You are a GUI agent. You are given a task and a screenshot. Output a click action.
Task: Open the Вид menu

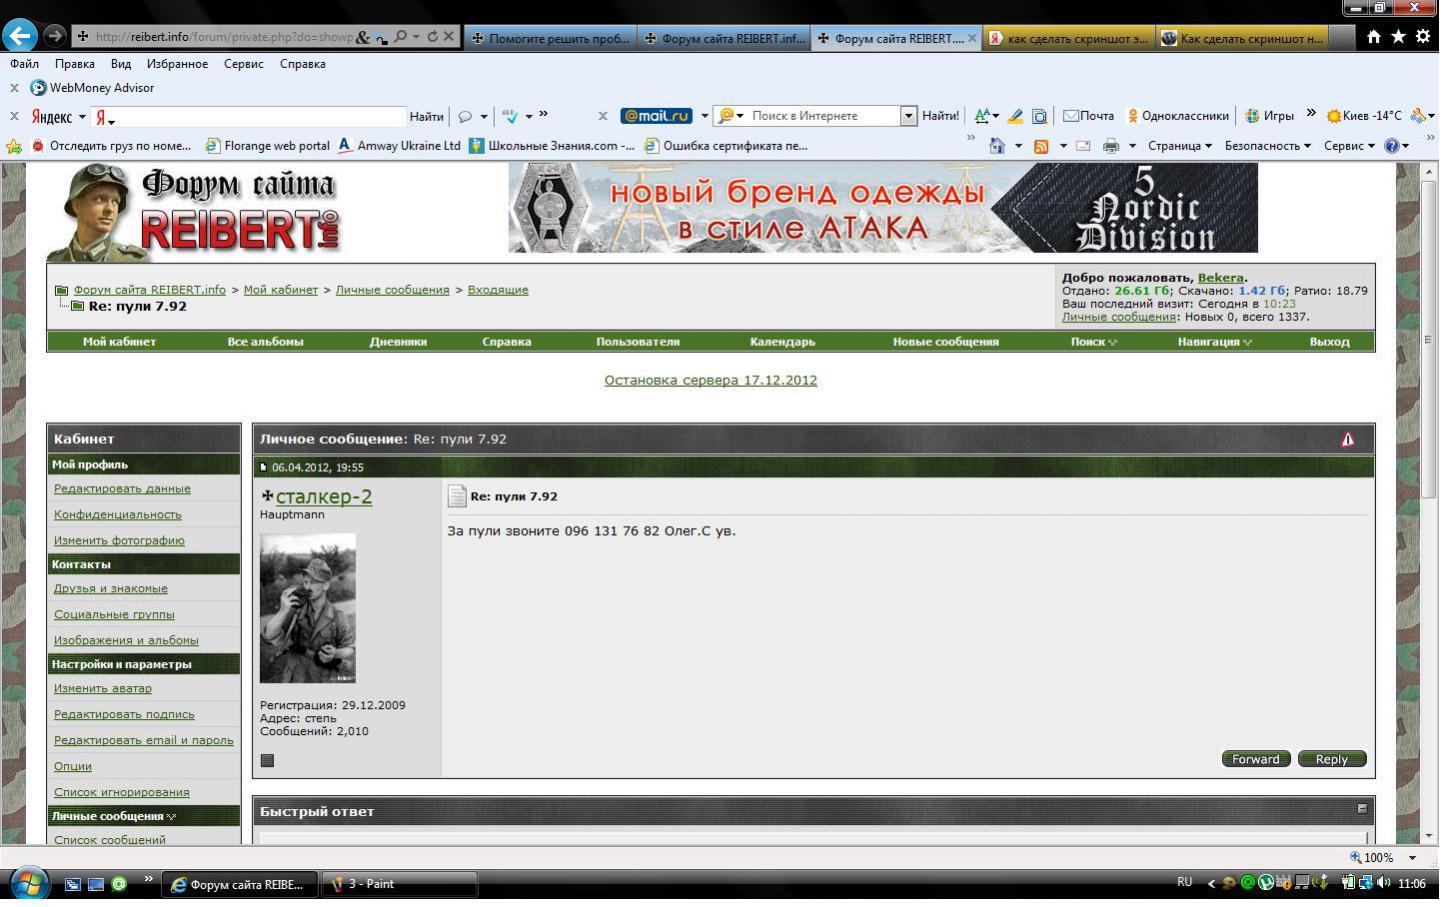click(121, 64)
